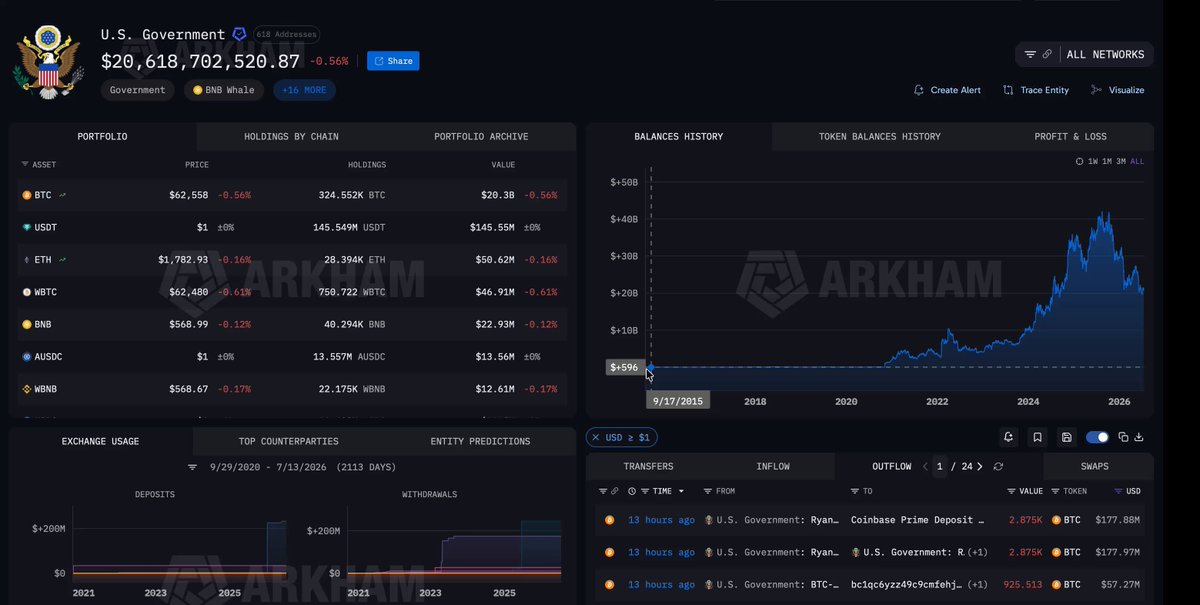The image size is (1200, 605).
Task: Select the ALL chart time range
Action: pos(1137,161)
